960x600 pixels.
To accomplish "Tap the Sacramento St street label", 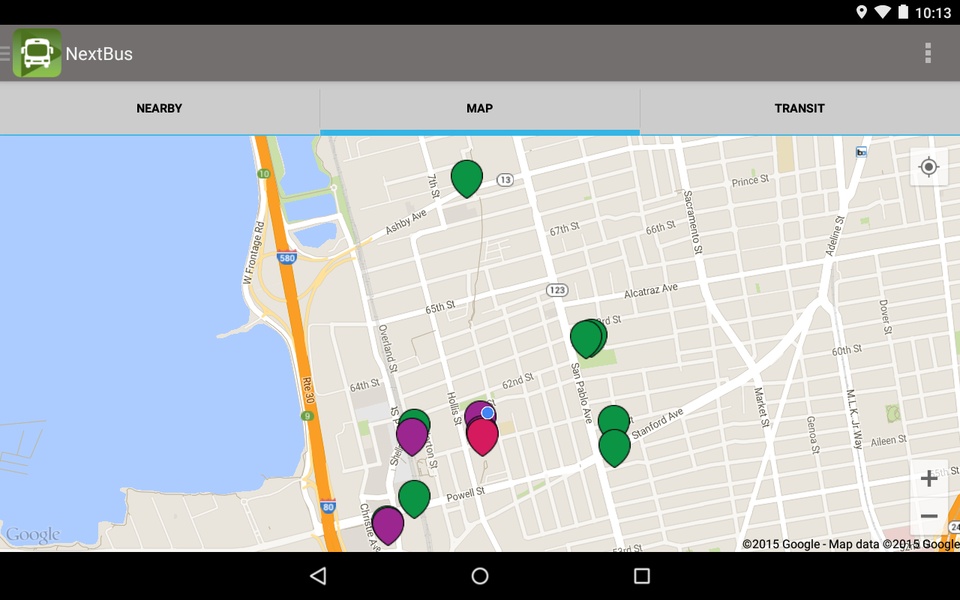I will [x=692, y=222].
